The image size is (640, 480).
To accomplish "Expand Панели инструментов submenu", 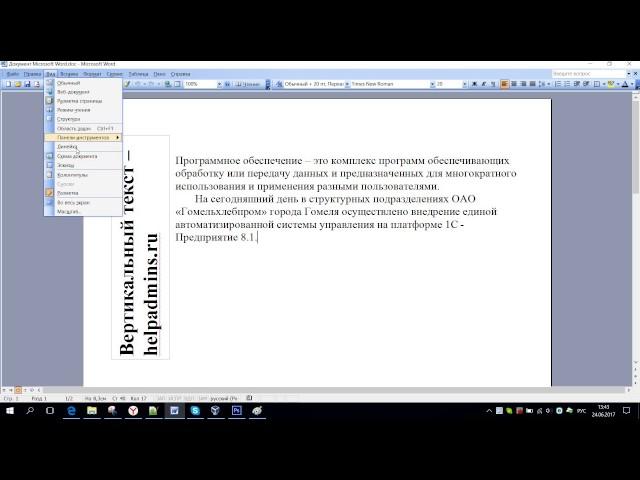I will click(x=84, y=137).
